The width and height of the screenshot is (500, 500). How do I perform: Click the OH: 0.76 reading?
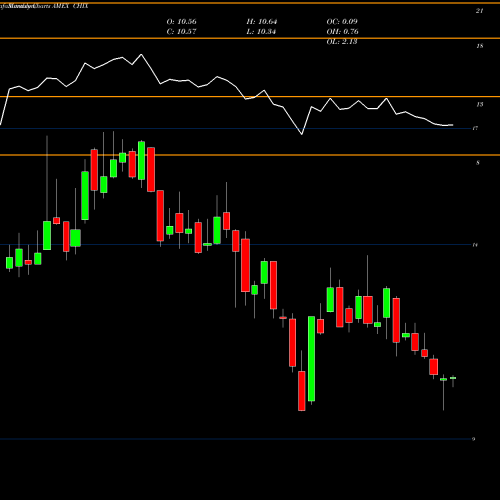pyautogui.click(x=342, y=31)
